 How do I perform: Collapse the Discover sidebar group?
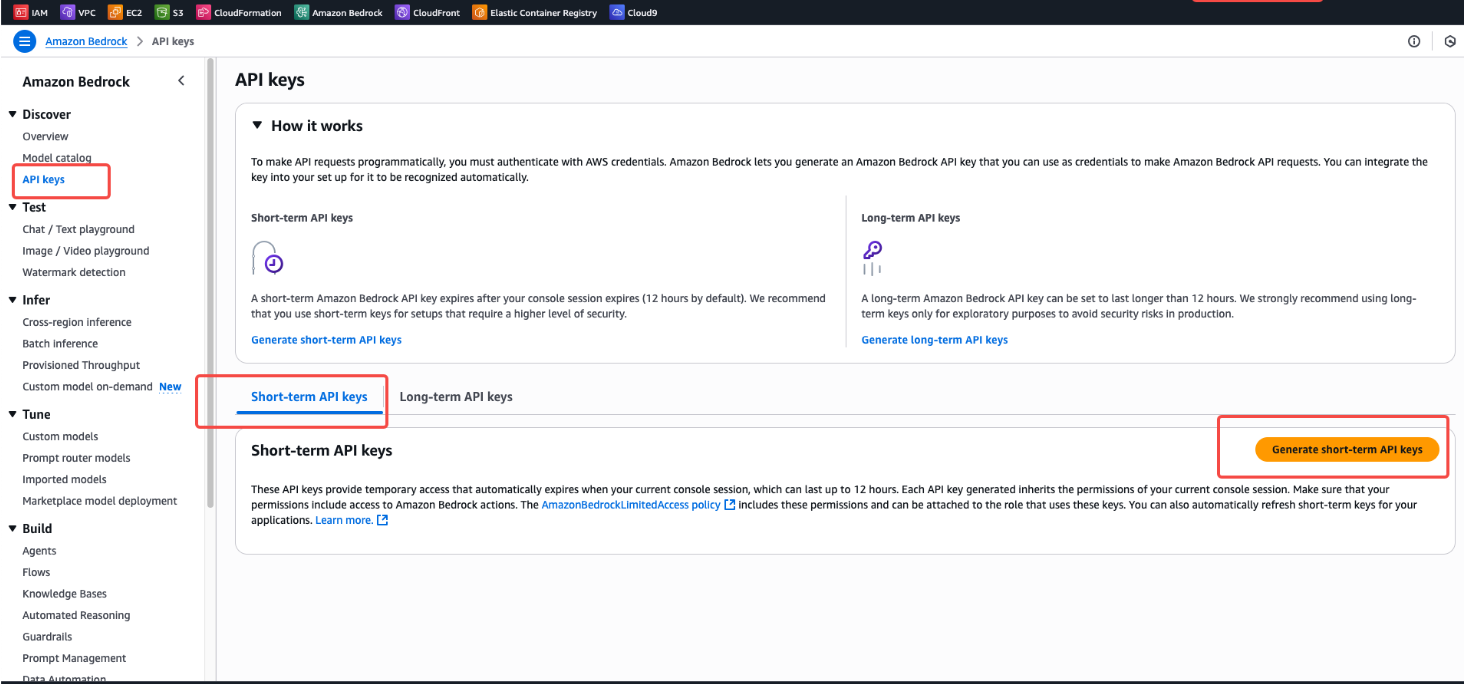[x=13, y=114]
